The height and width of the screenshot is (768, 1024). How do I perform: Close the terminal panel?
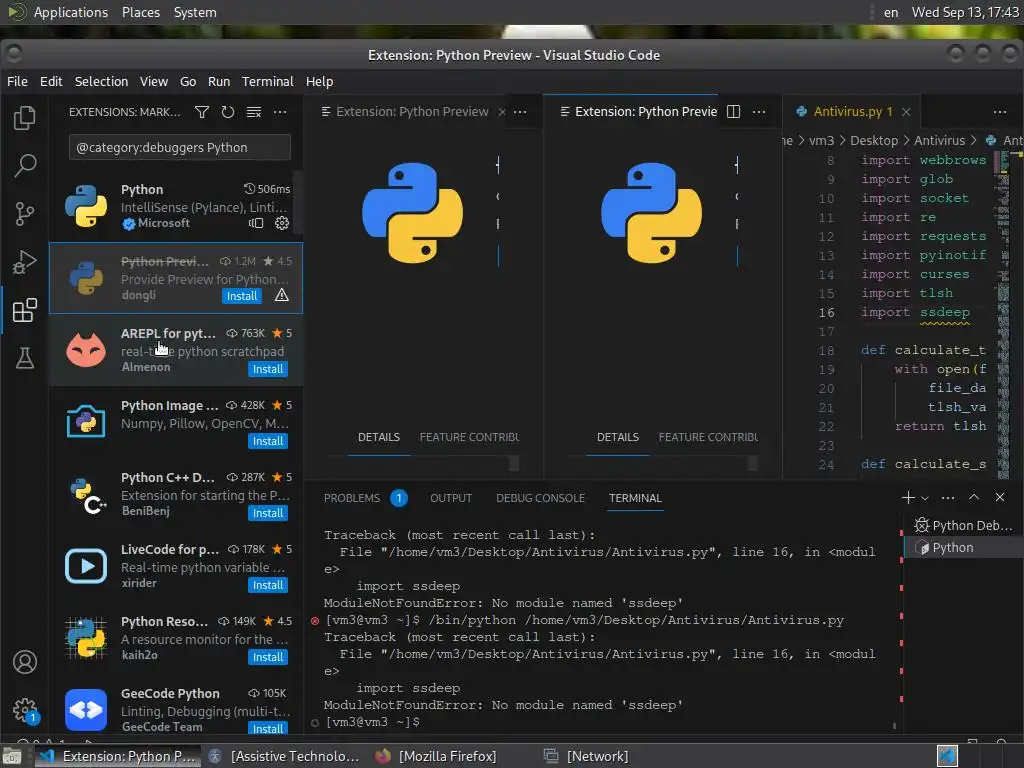pos(1000,498)
